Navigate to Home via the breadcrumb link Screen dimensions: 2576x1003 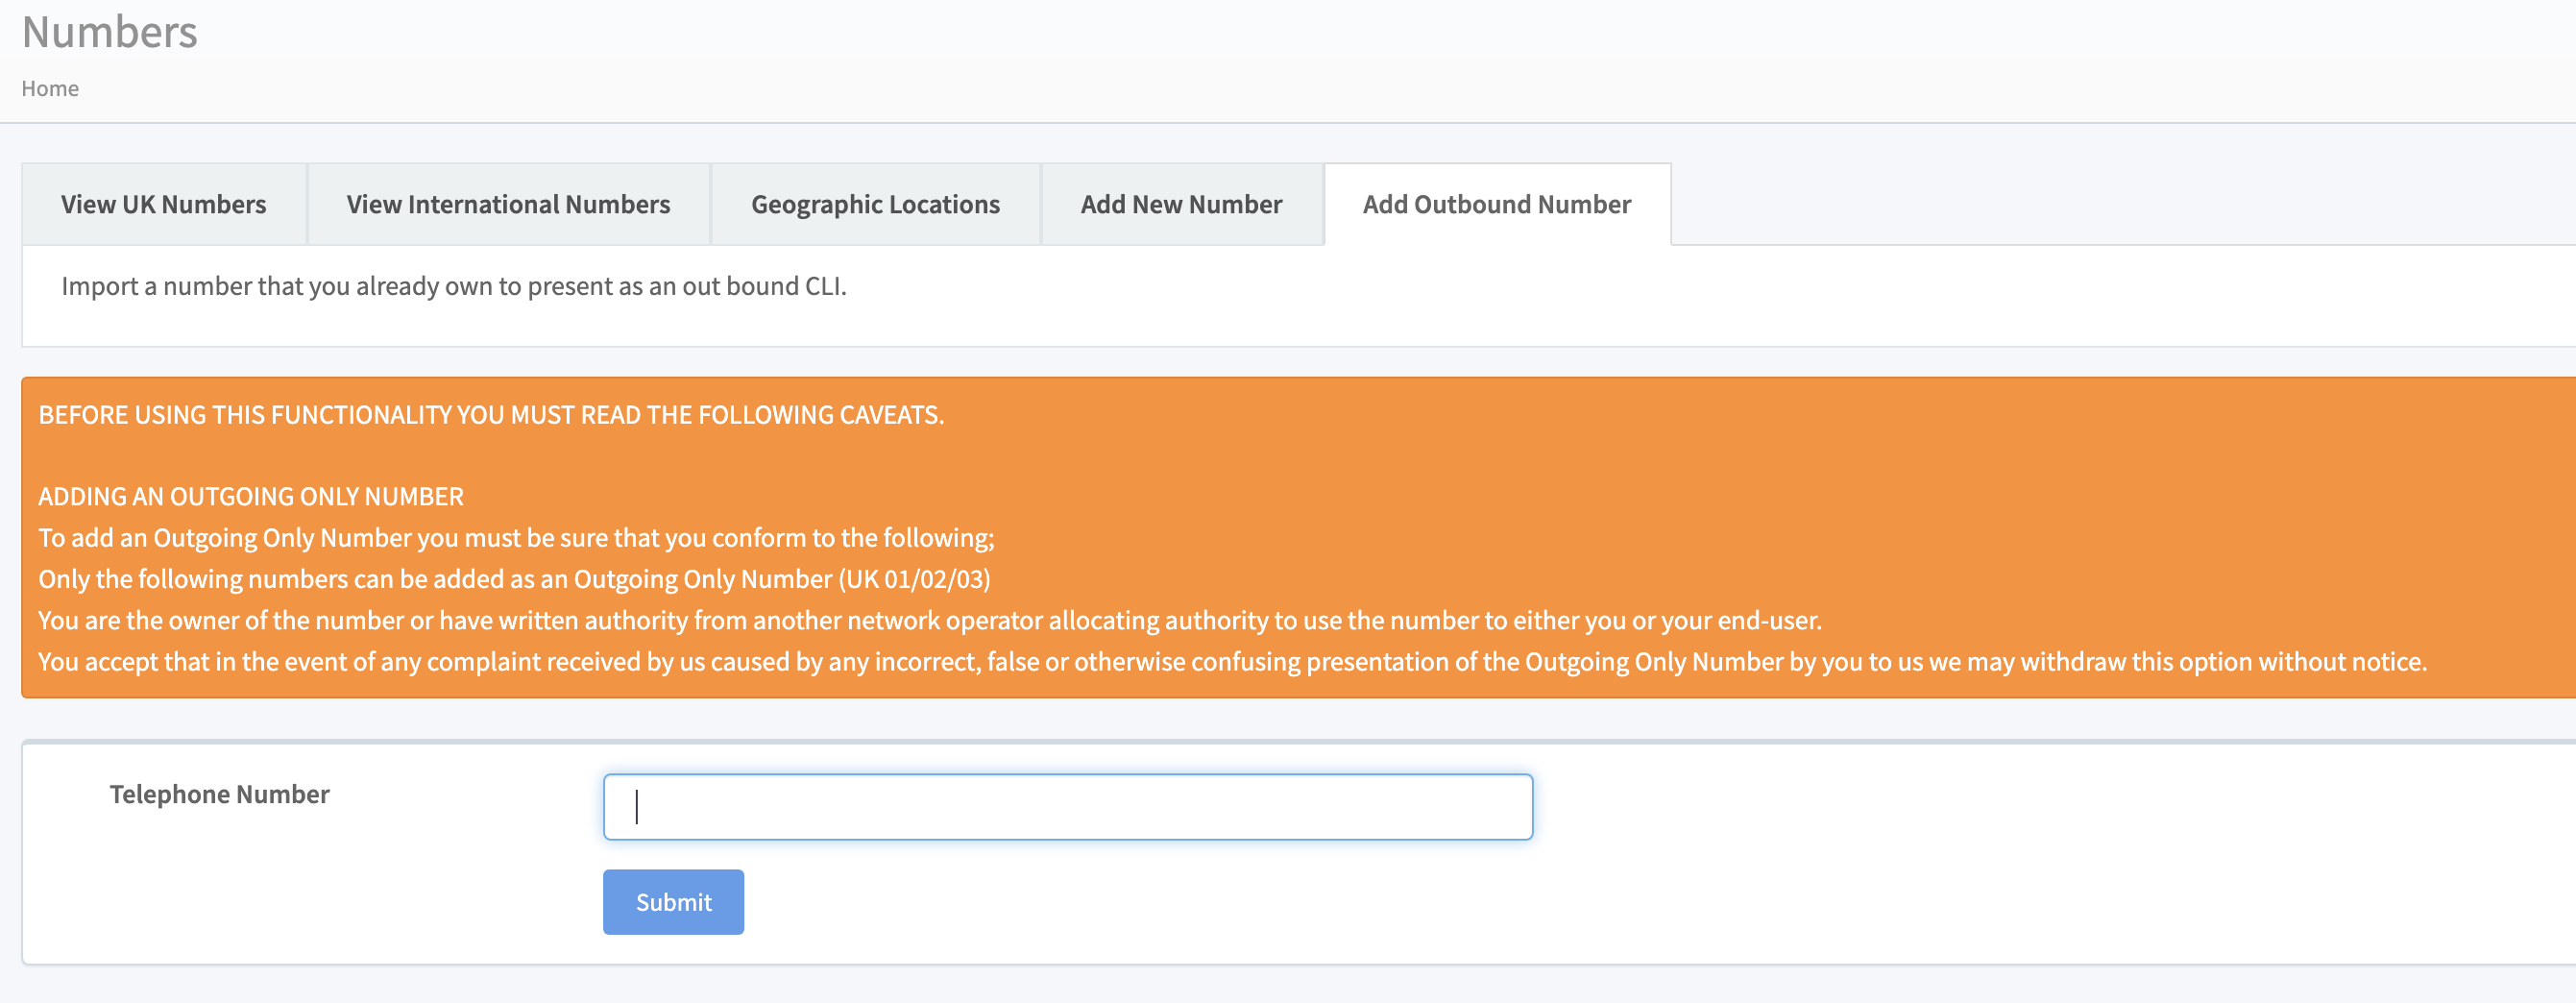pyautogui.click(x=50, y=88)
